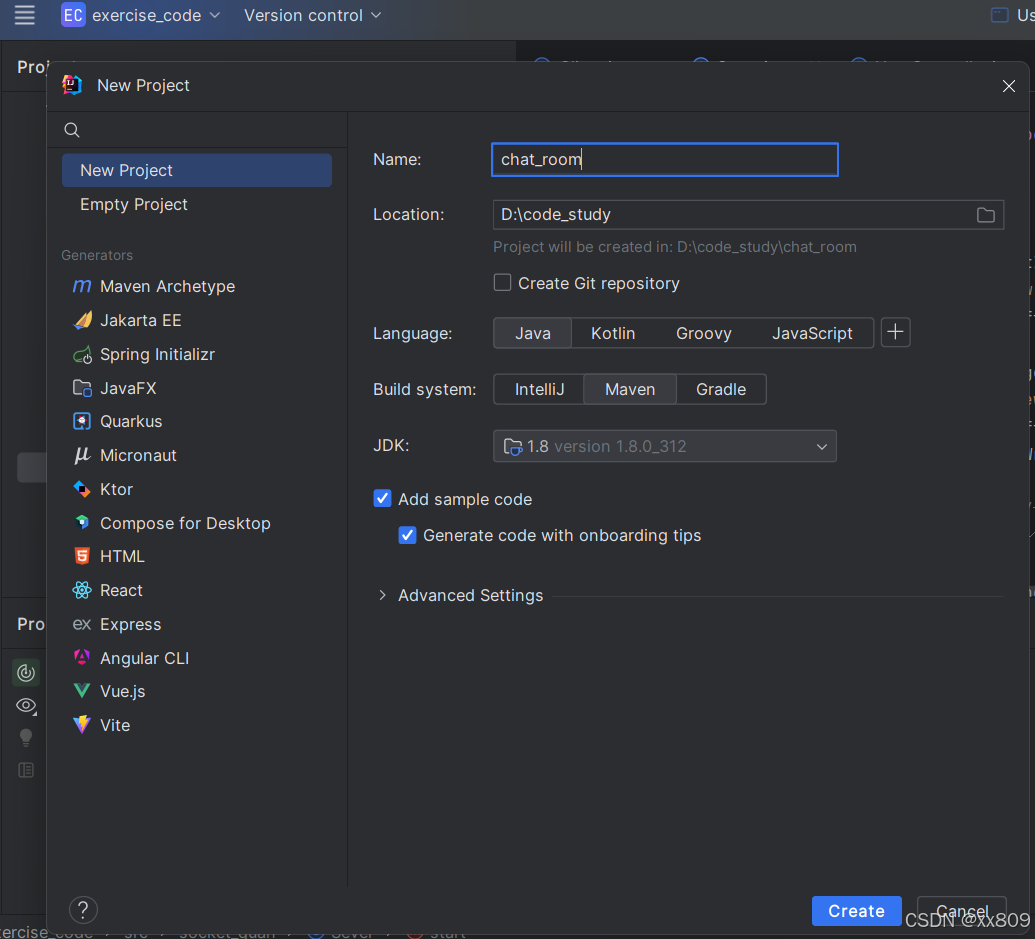Click the lightbulb icon in left sidebar
This screenshot has width=1035, height=939.
click(x=26, y=737)
